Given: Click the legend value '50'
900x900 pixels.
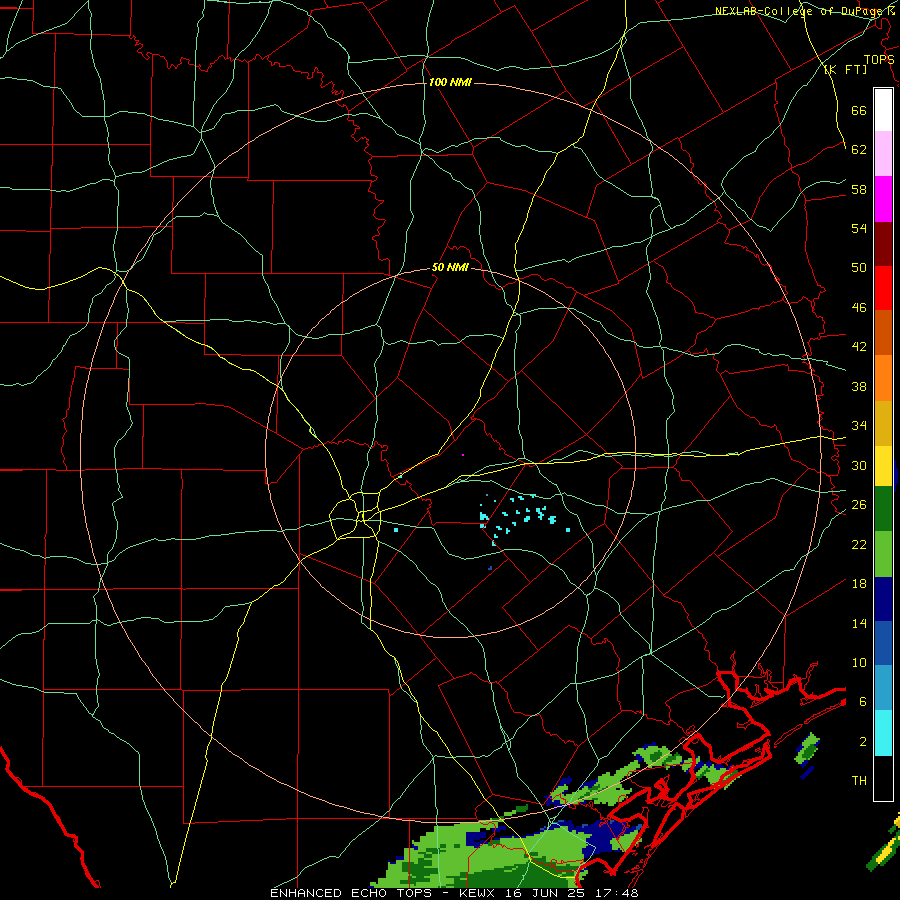Looking at the screenshot, I should coord(859,268).
